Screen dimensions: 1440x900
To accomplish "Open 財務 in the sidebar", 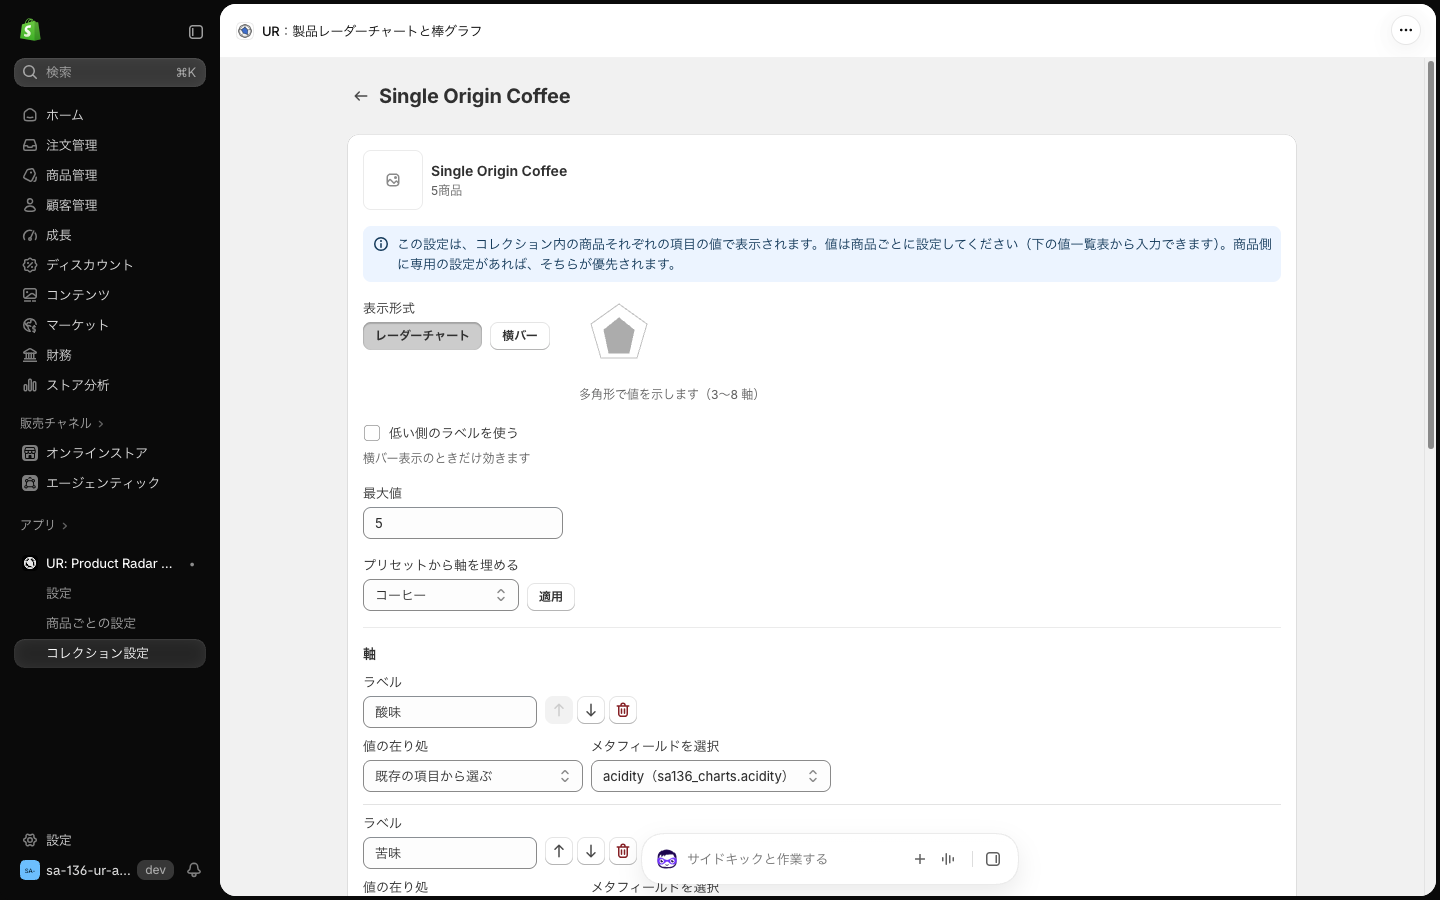I will 110,355.
